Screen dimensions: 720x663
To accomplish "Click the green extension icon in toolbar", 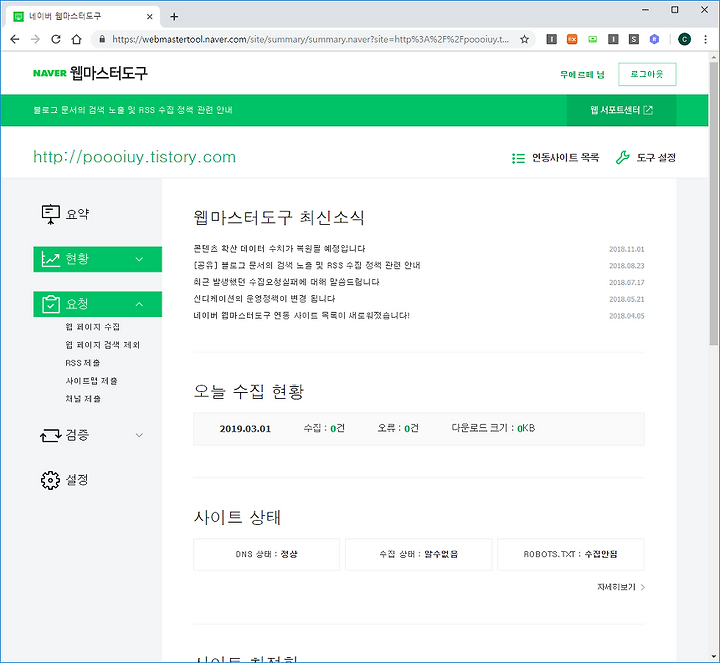I will click(593, 39).
